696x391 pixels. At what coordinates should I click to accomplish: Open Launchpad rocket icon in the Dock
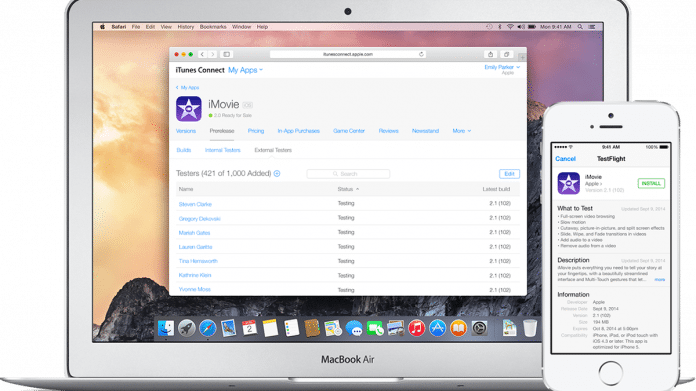tap(186, 328)
